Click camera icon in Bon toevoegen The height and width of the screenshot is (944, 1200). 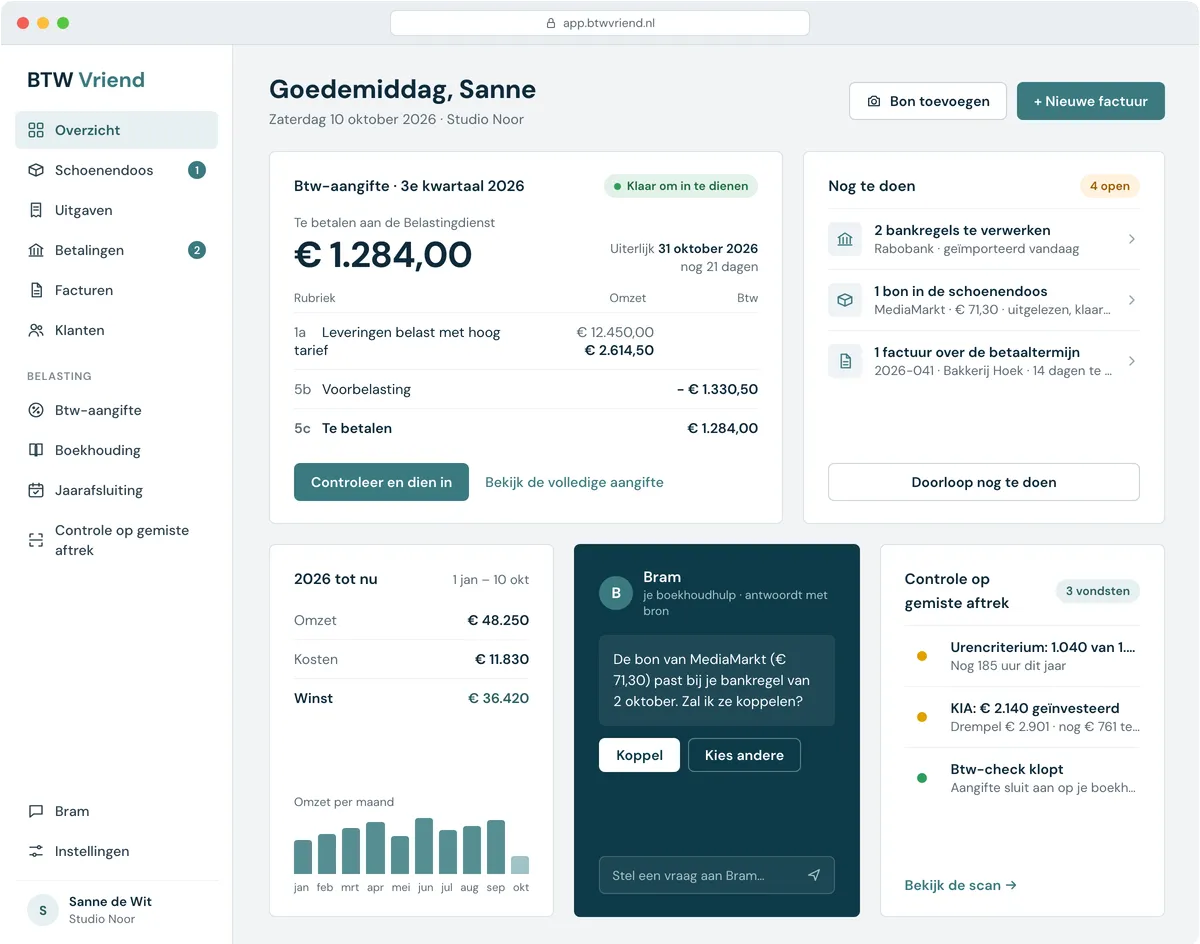pyautogui.click(x=874, y=101)
